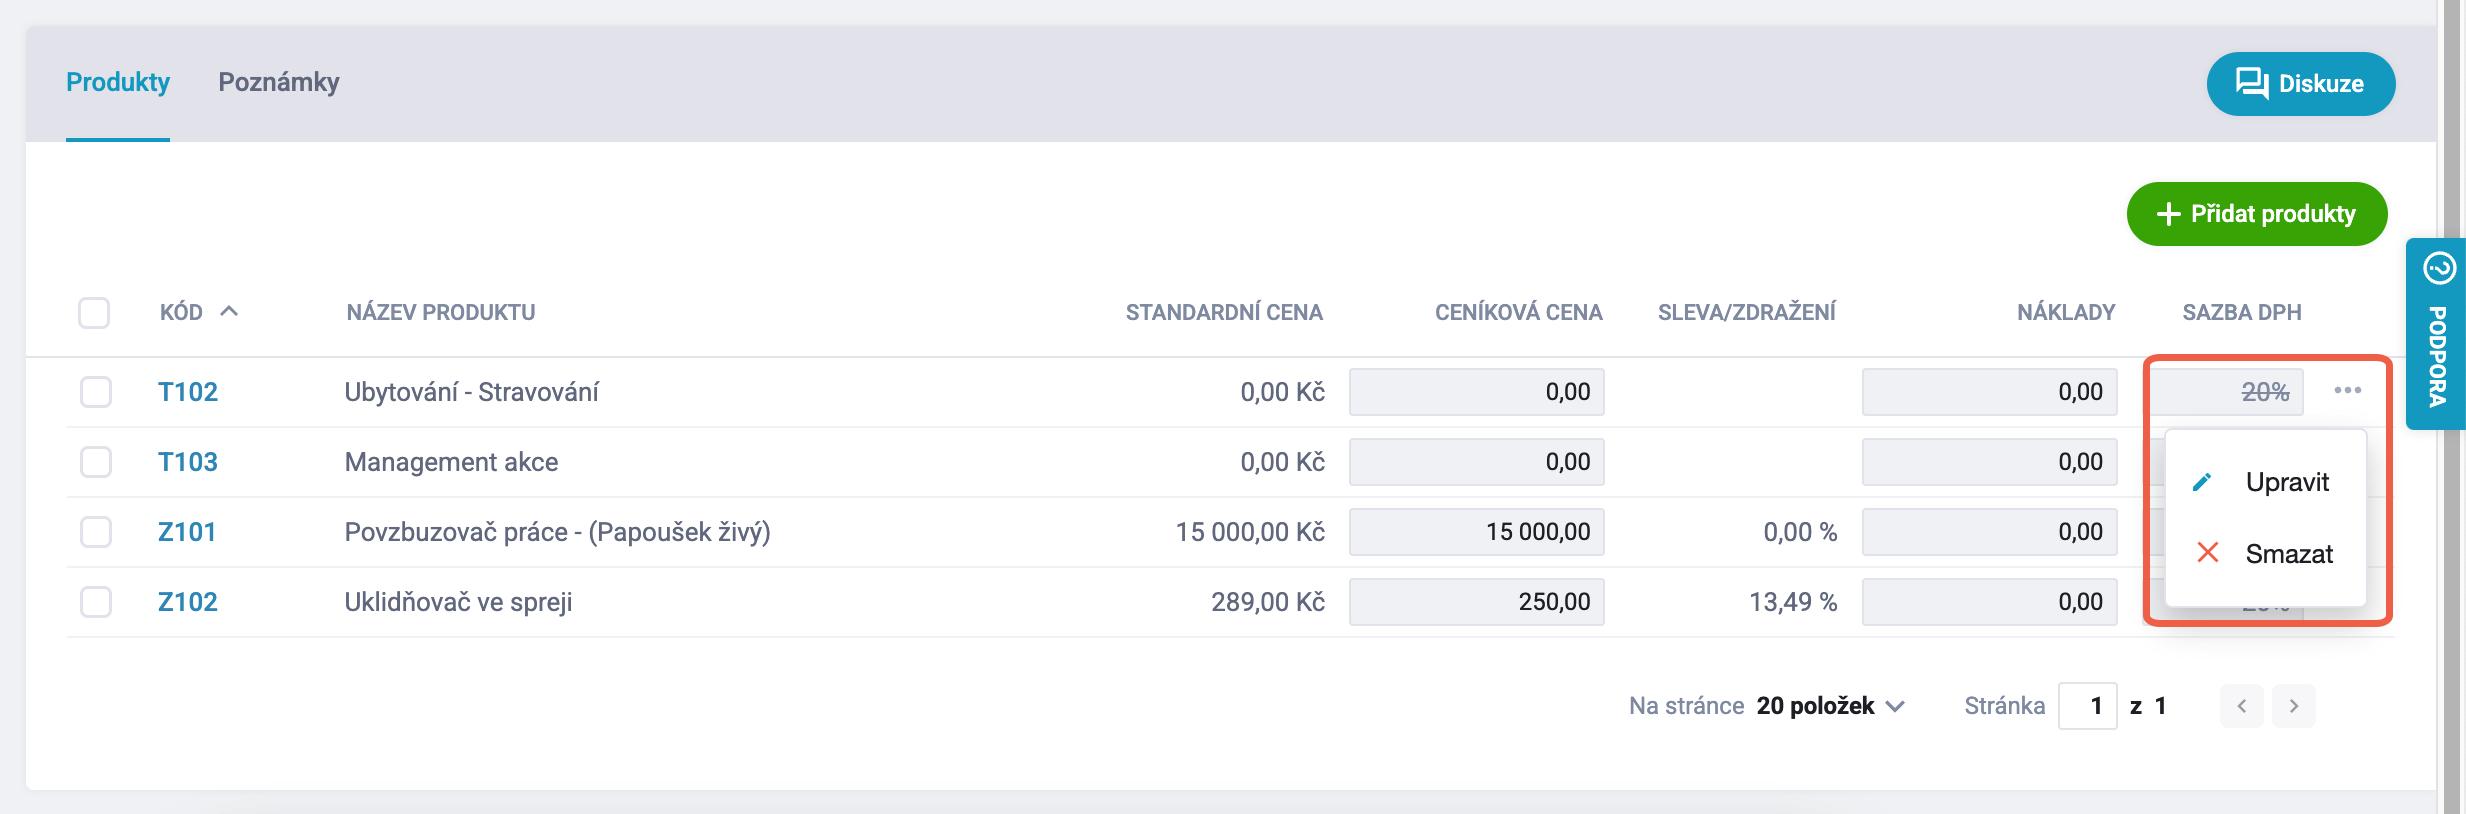Switch to the Poznámky tab

tap(278, 82)
